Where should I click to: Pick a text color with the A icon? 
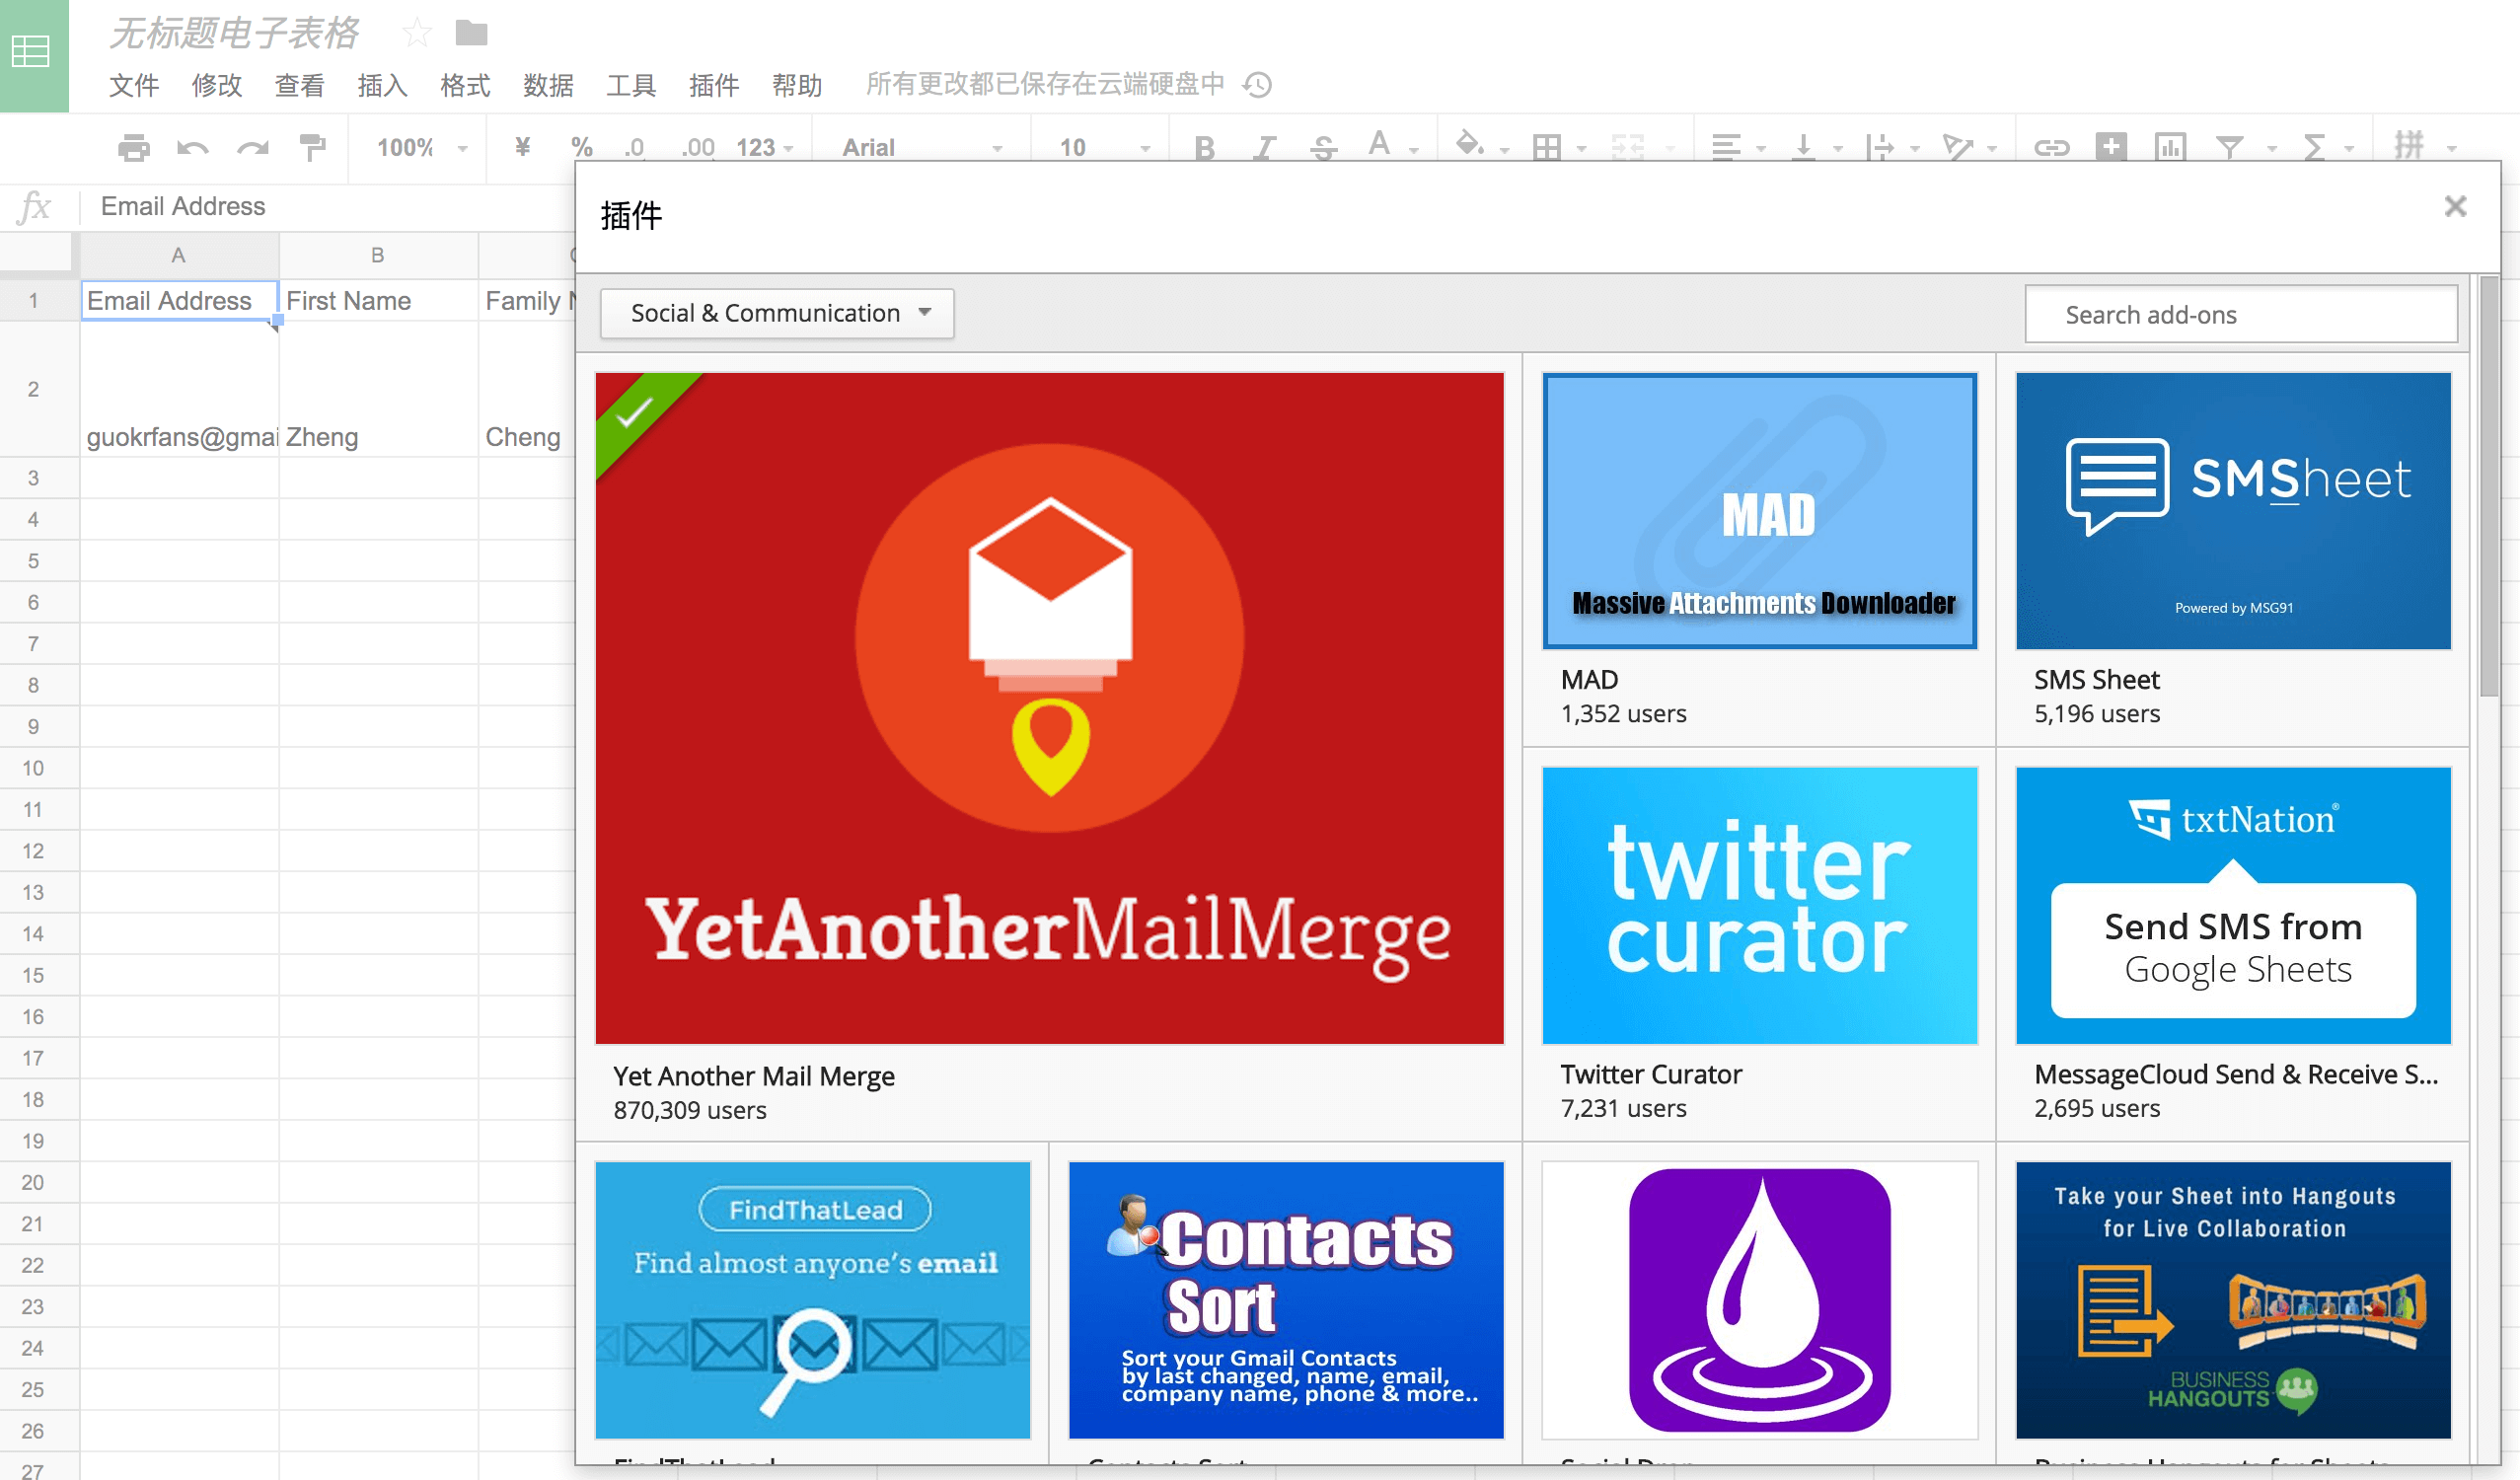[x=1380, y=146]
